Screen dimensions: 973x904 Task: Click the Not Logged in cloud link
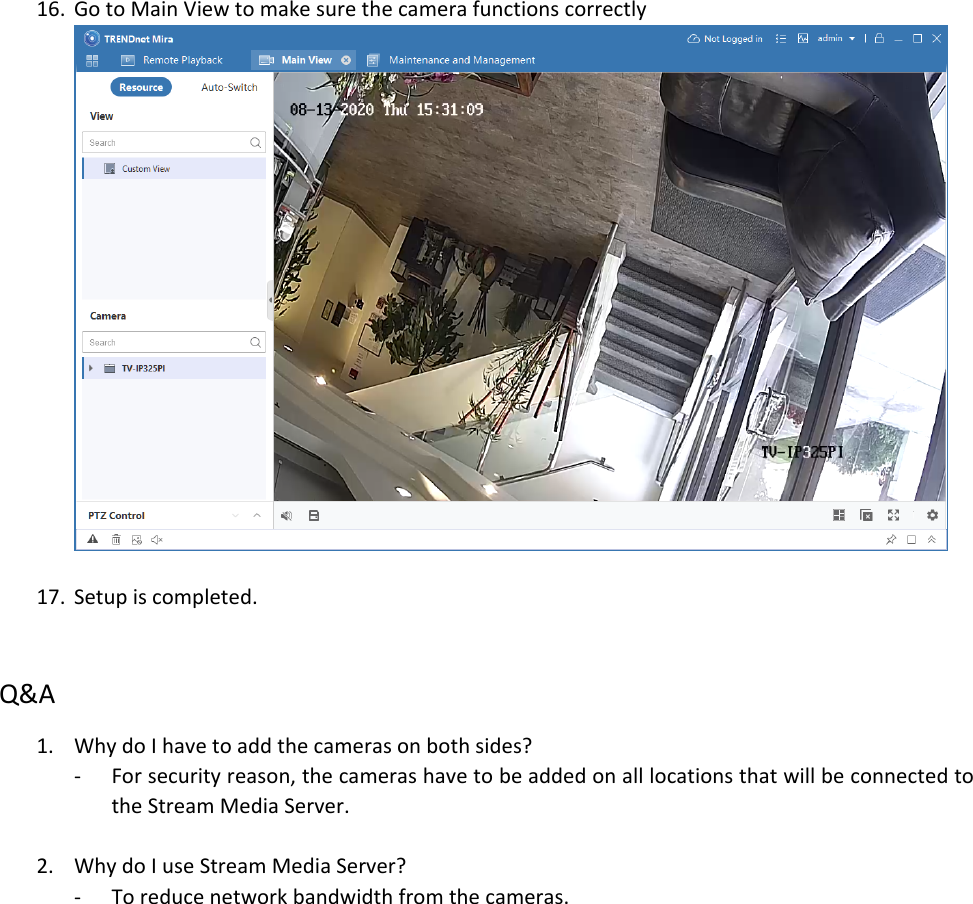click(724, 38)
